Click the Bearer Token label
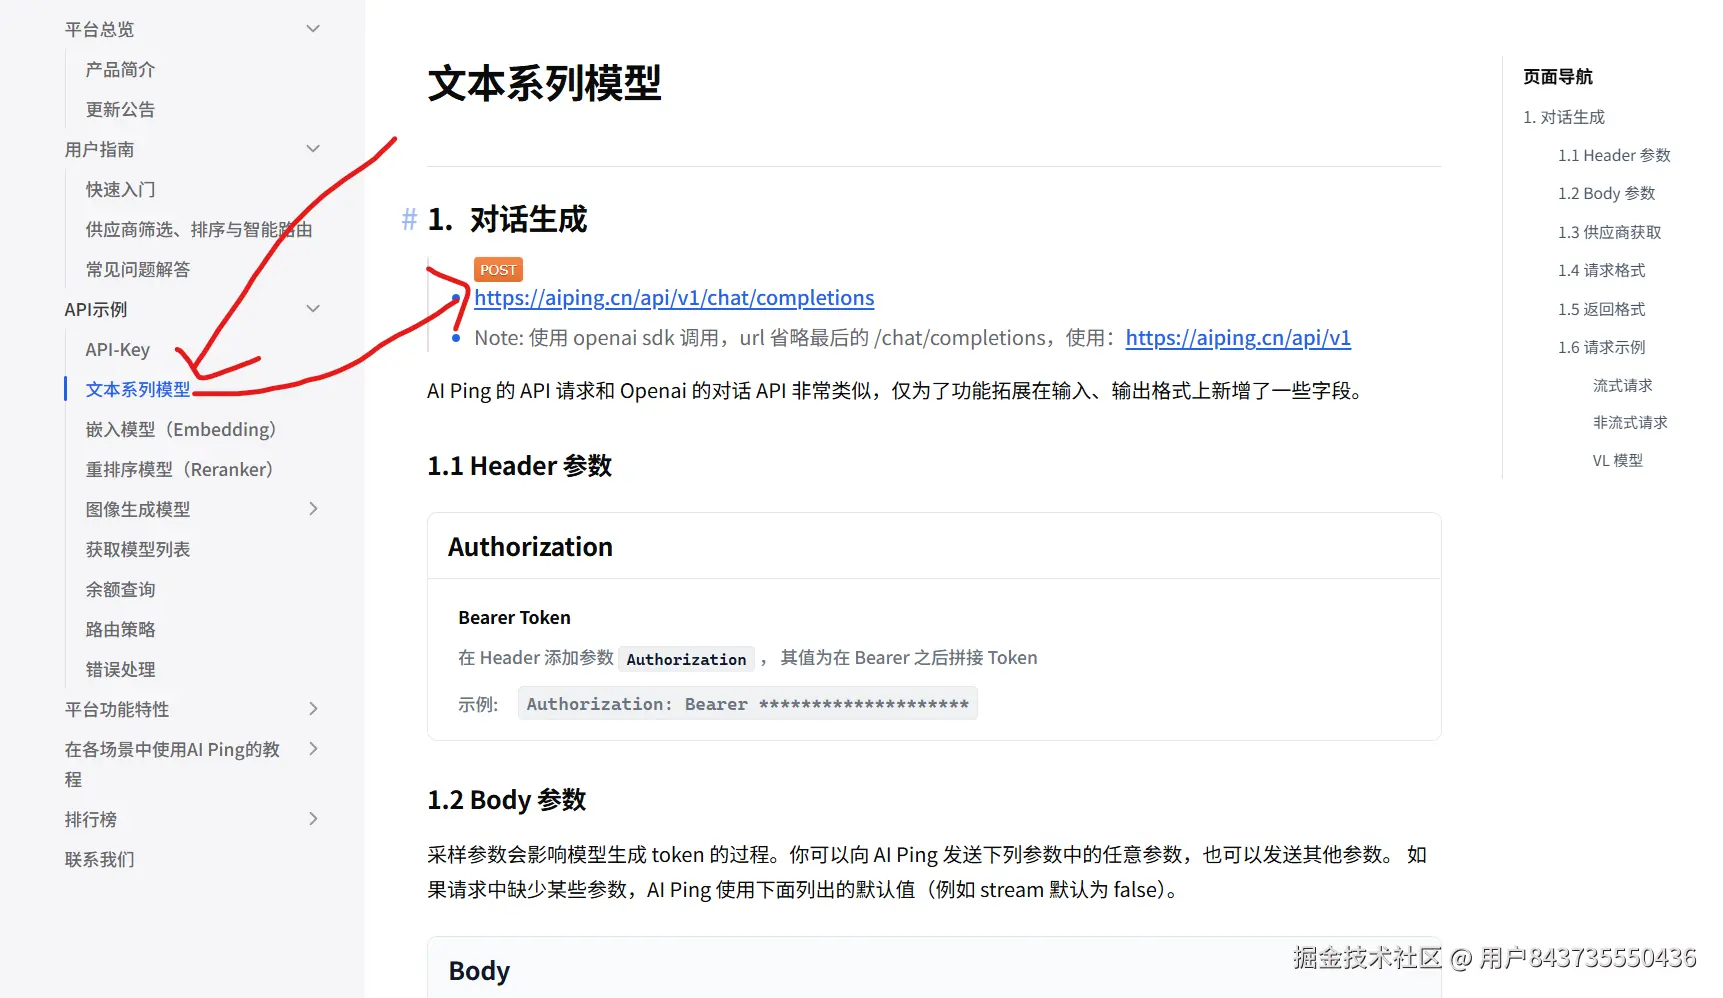Viewport: 1723px width, 998px height. [x=514, y=618]
